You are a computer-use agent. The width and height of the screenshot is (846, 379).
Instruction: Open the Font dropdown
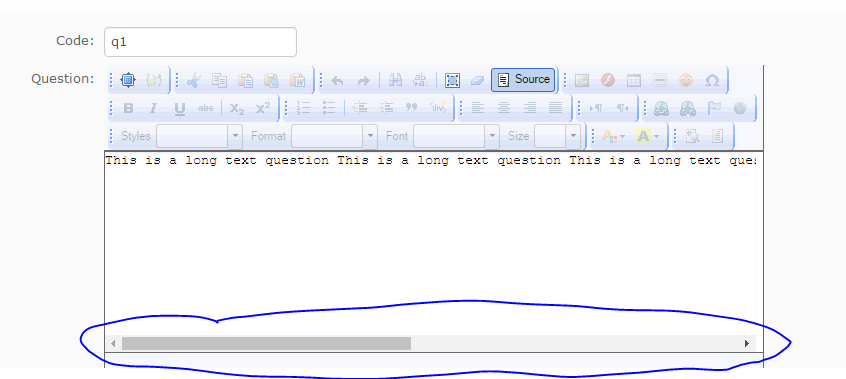[x=456, y=136]
